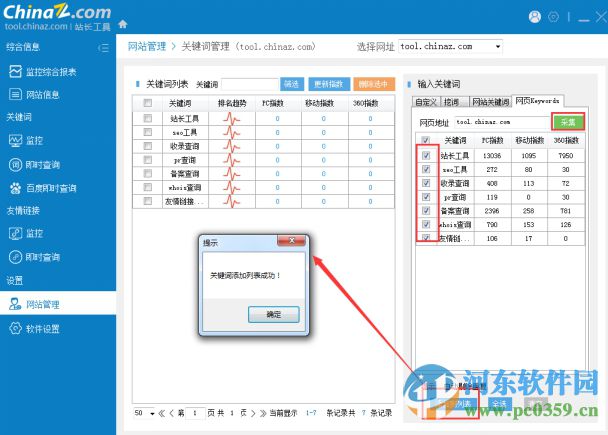Check 备案查询 row in keyword list
This screenshot has height=435, width=608.
[x=147, y=173]
